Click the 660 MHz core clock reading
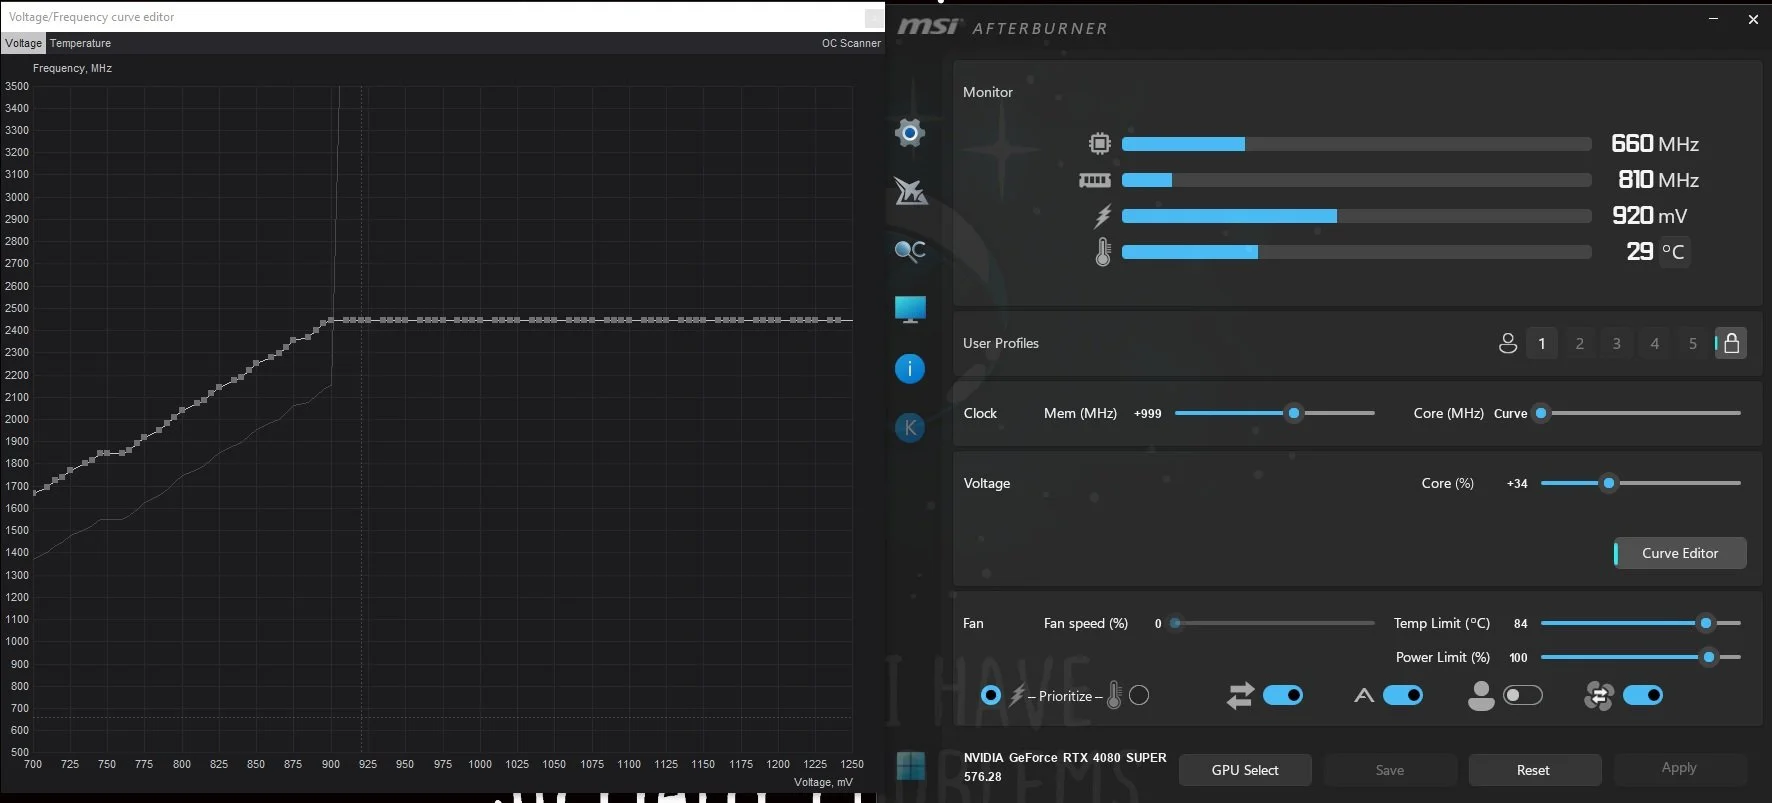Viewport: 1772px width, 803px height. 1655,144
